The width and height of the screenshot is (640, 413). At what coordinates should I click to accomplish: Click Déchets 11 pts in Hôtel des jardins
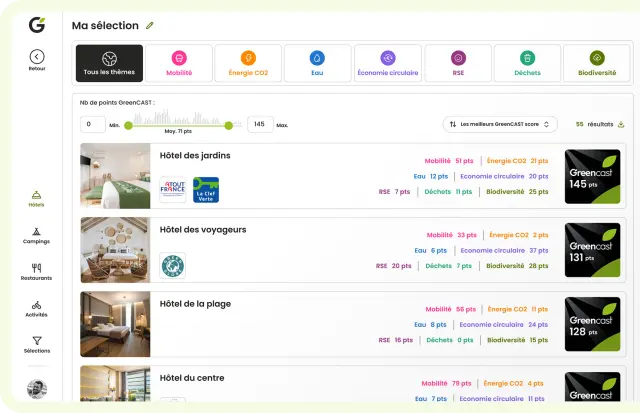[448, 191]
